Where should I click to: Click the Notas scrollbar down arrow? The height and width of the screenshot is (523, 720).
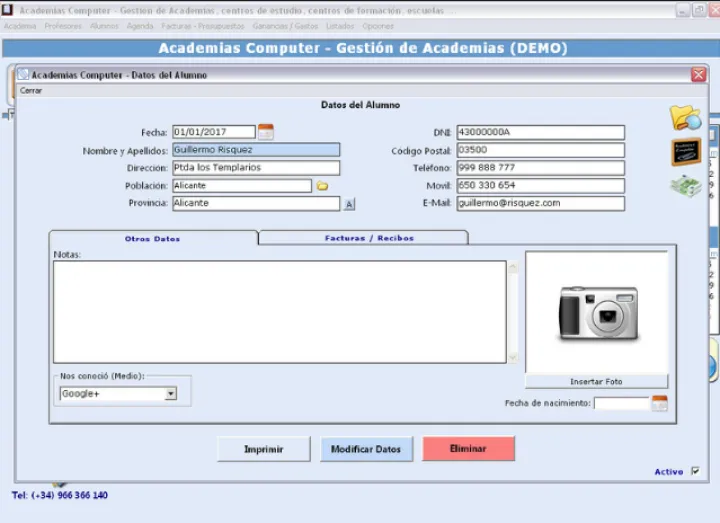click(x=514, y=357)
